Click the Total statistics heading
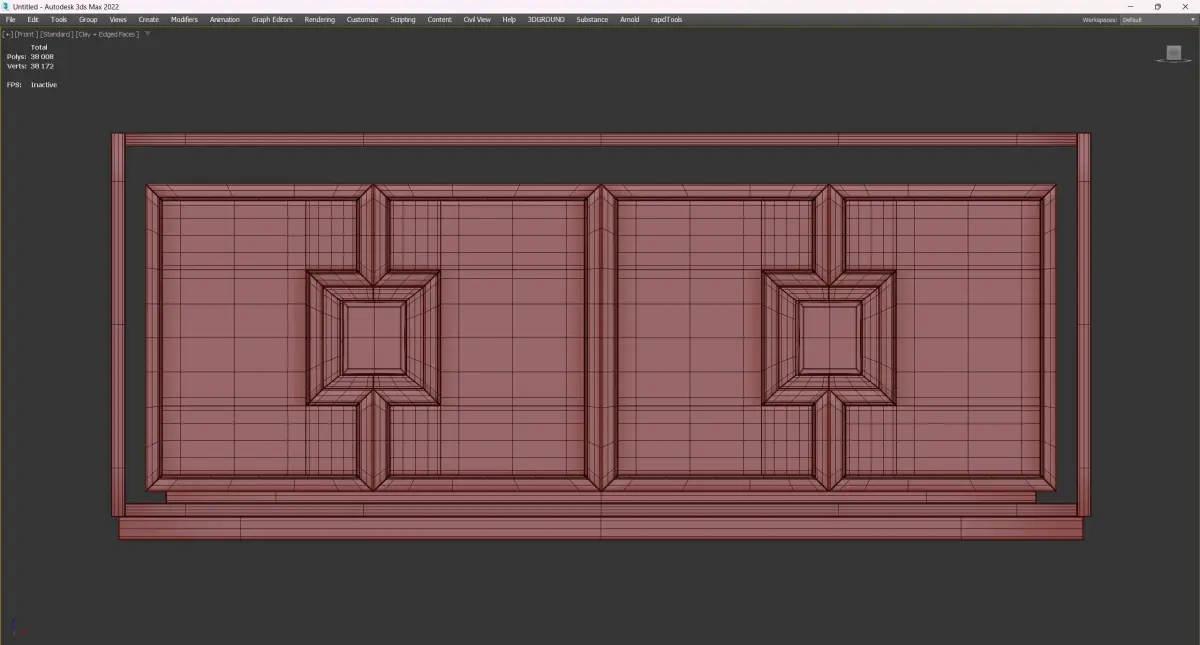This screenshot has height=645, width=1200. 39,47
